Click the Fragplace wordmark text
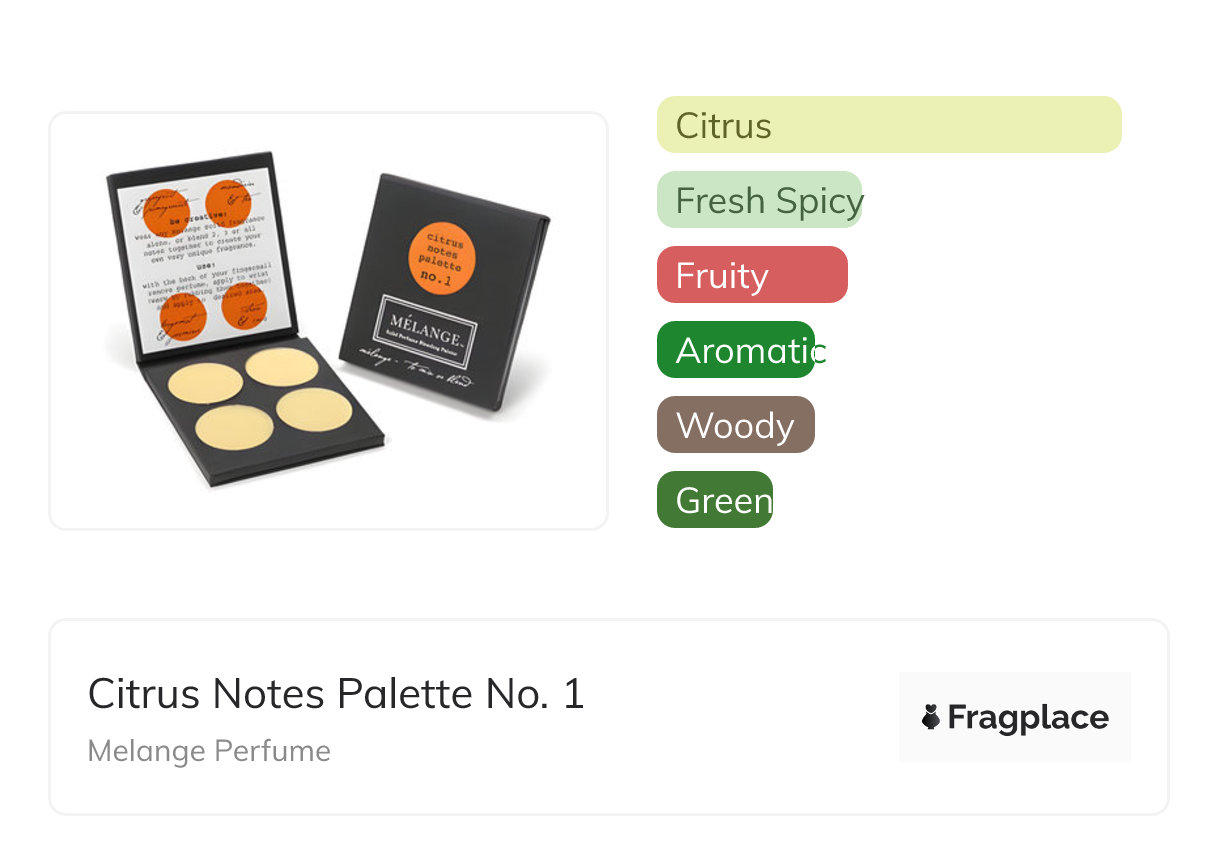The image size is (1218, 864). point(1028,717)
